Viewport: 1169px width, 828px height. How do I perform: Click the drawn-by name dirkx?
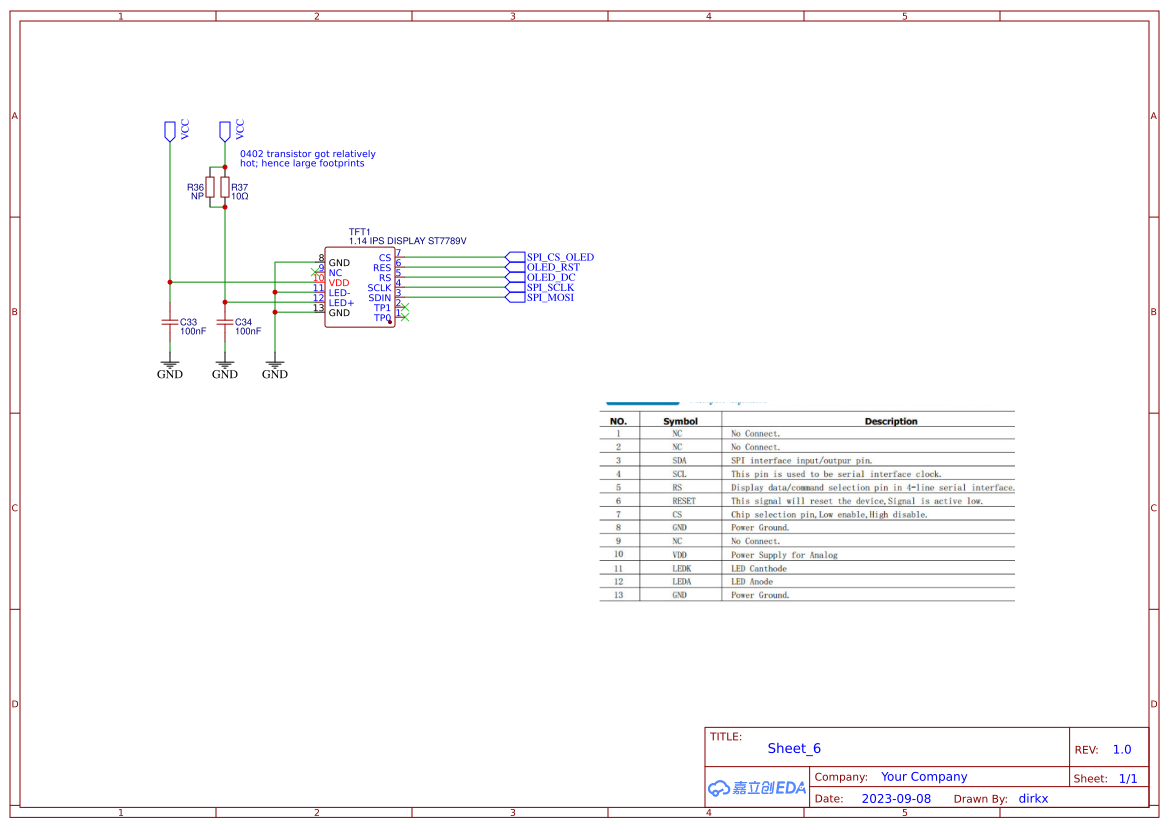pos(1032,798)
